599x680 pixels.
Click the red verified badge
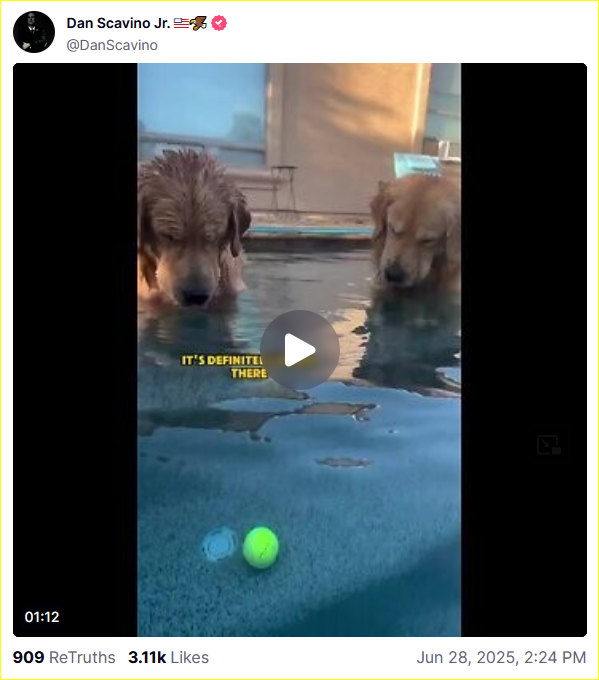(x=219, y=23)
